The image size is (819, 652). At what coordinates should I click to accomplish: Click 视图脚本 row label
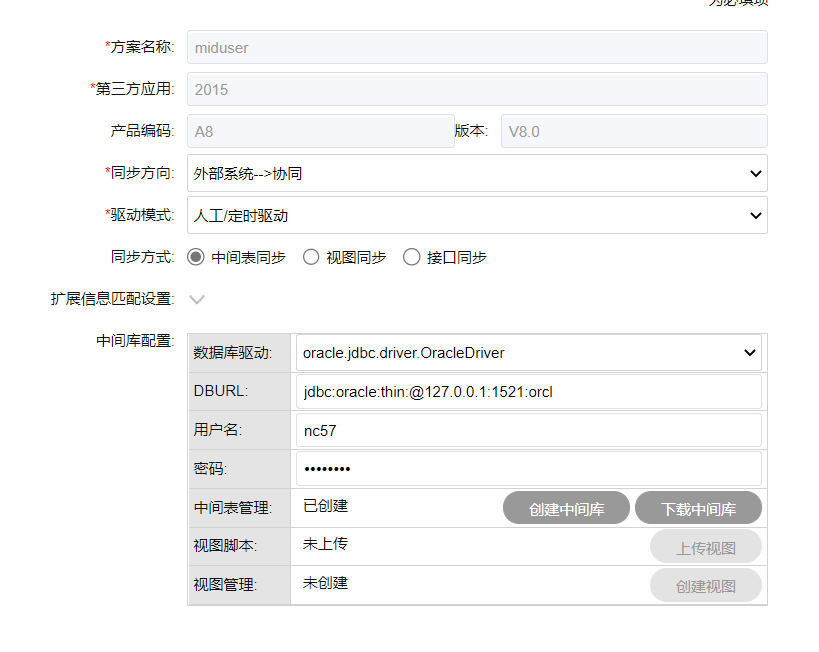[x=225, y=545]
